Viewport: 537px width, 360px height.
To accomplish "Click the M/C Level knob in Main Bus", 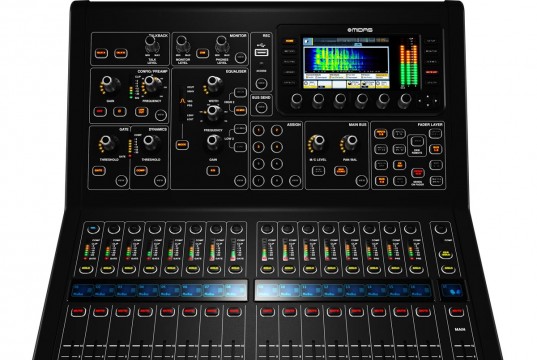I will click(x=317, y=142).
